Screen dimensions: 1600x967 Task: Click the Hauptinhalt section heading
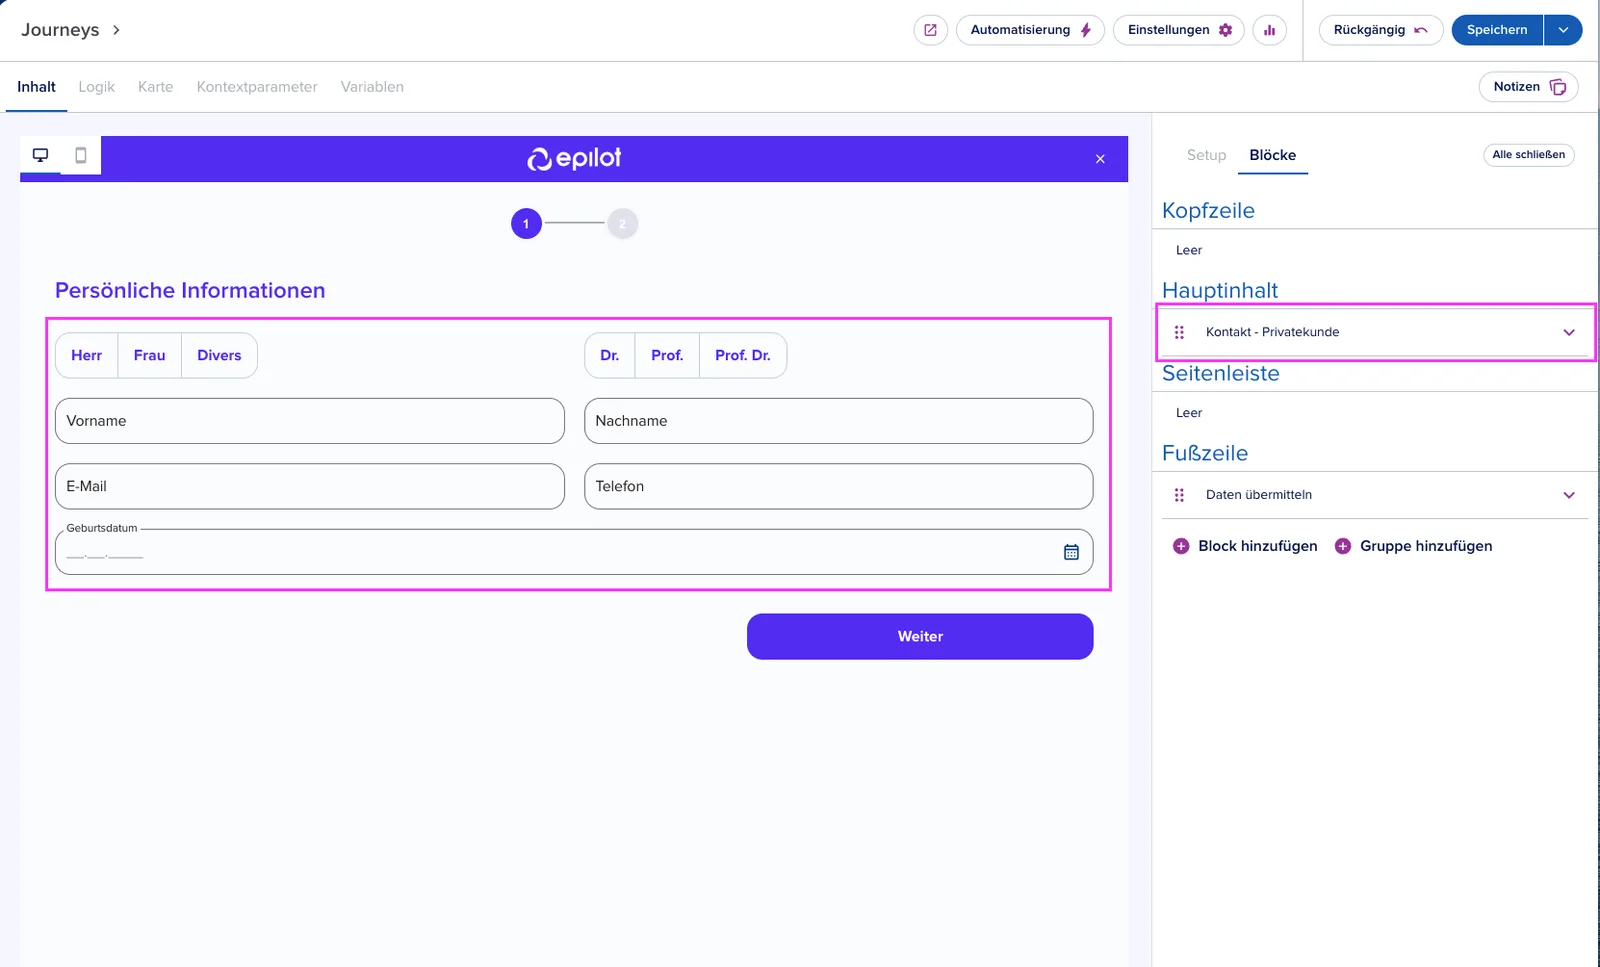tap(1220, 291)
